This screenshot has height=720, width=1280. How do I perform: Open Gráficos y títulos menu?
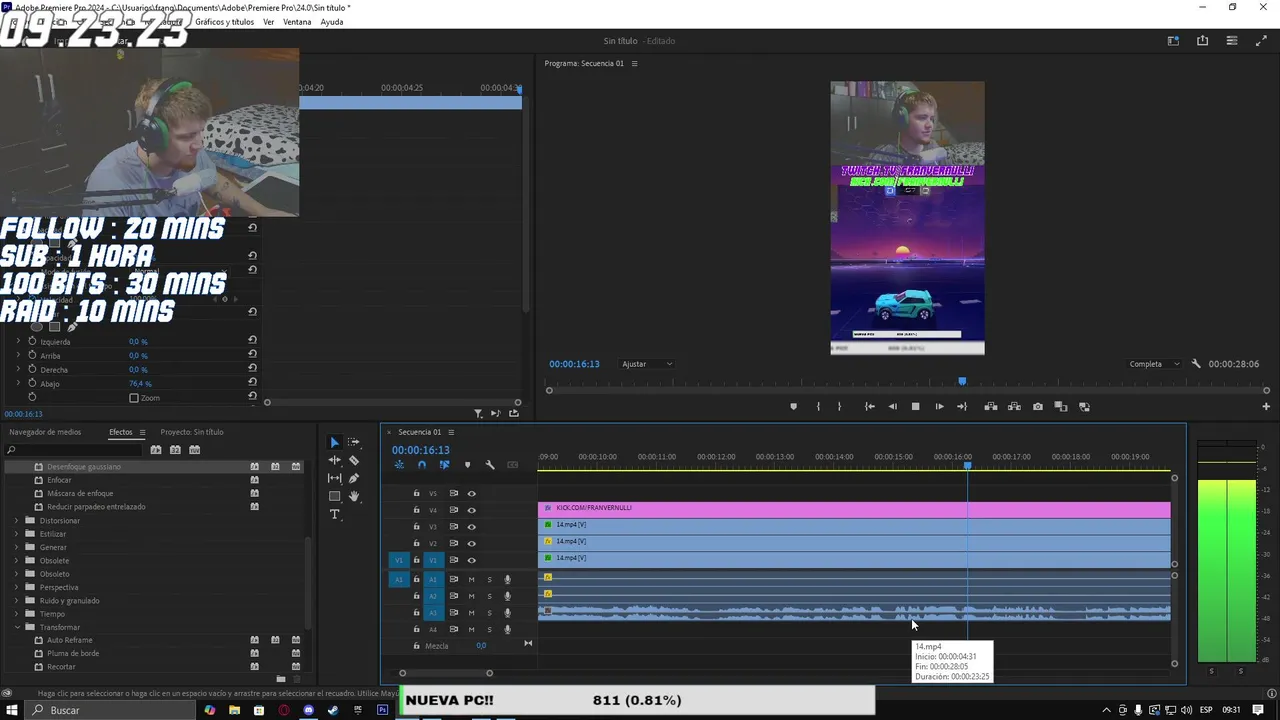pyautogui.click(x=224, y=22)
